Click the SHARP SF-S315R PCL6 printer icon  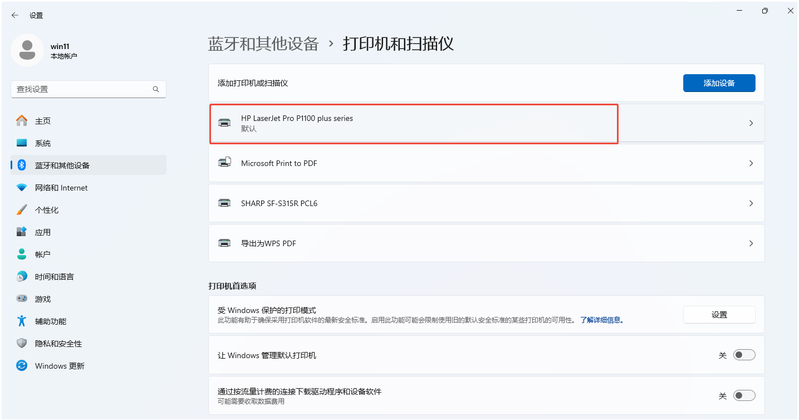[225, 203]
